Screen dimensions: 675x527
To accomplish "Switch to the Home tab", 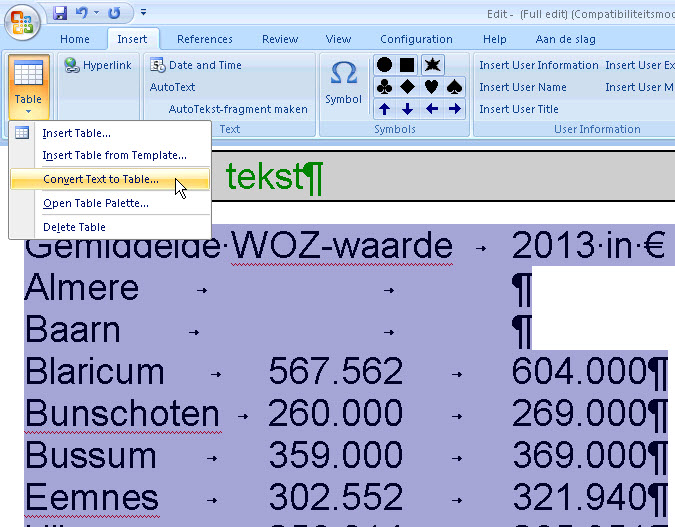I will (75, 39).
